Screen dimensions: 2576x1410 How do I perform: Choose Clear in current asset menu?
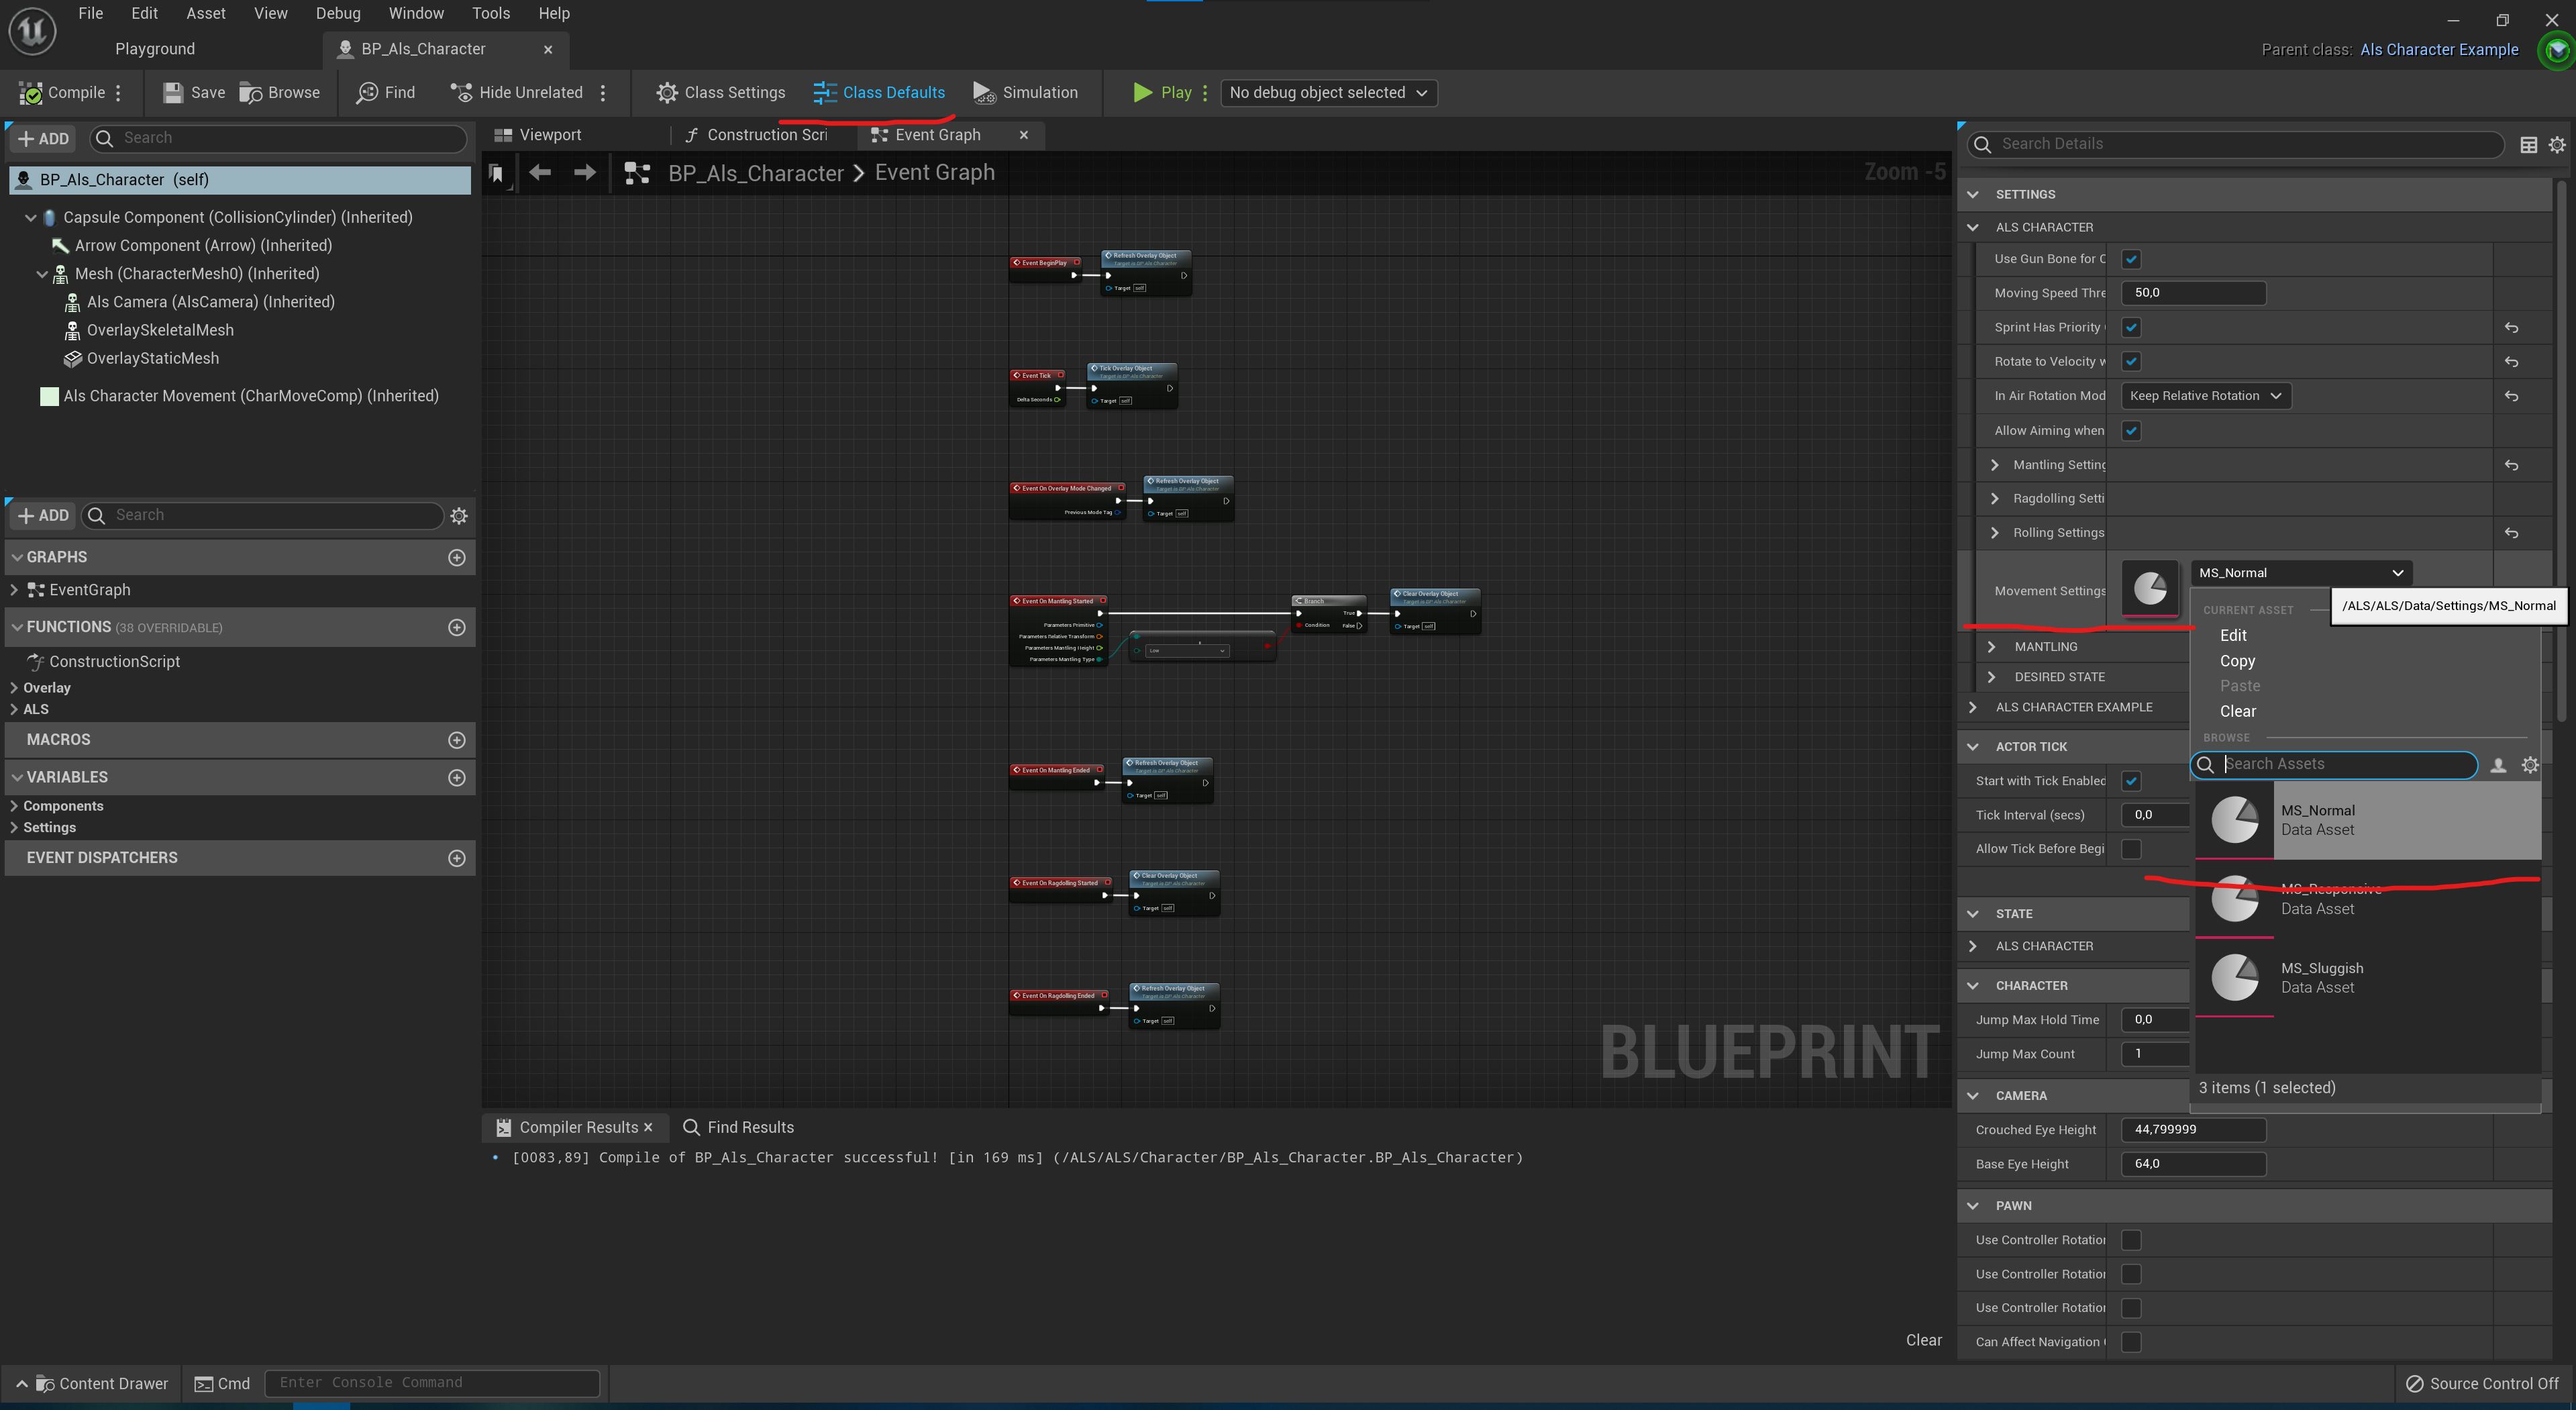pyautogui.click(x=2238, y=711)
